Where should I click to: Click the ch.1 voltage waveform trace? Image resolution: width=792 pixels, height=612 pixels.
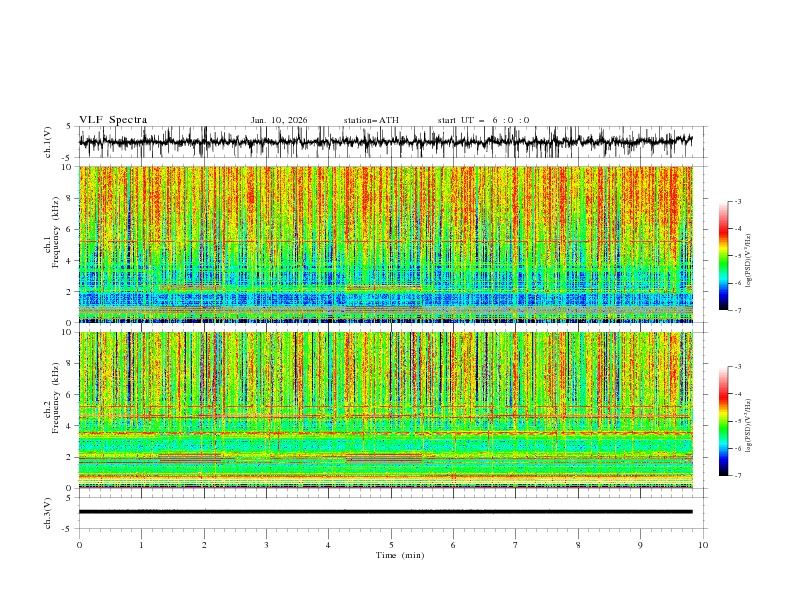point(385,142)
